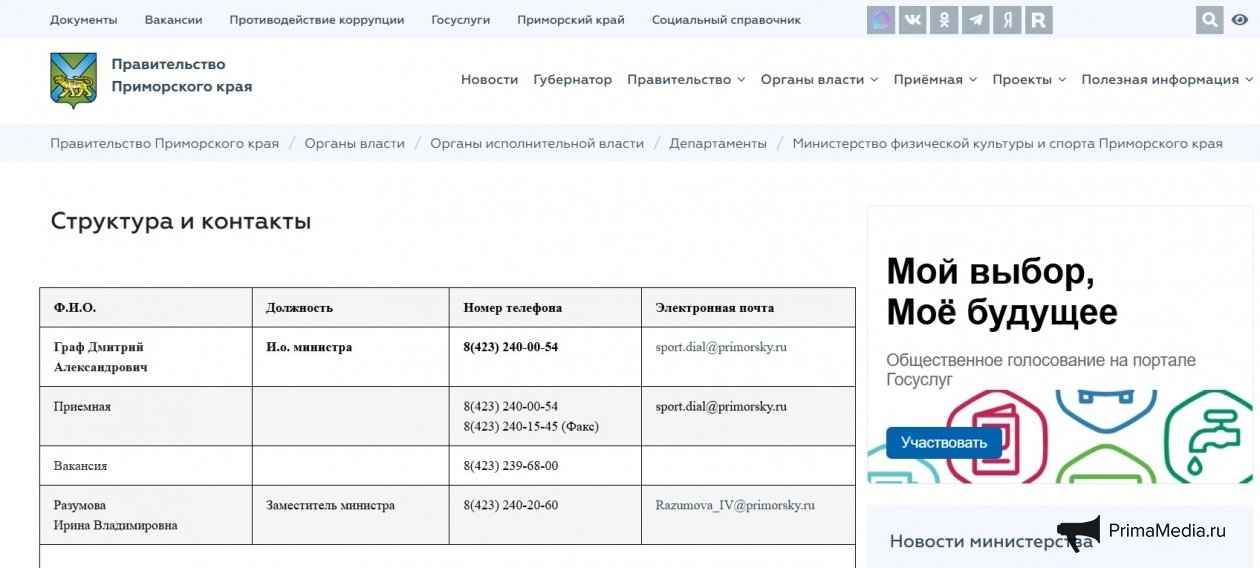Click Razumova_IV@primorsky.ru email link
Image resolution: width=1260 pixels, height=568 pixels.
[x=735, y=506]
